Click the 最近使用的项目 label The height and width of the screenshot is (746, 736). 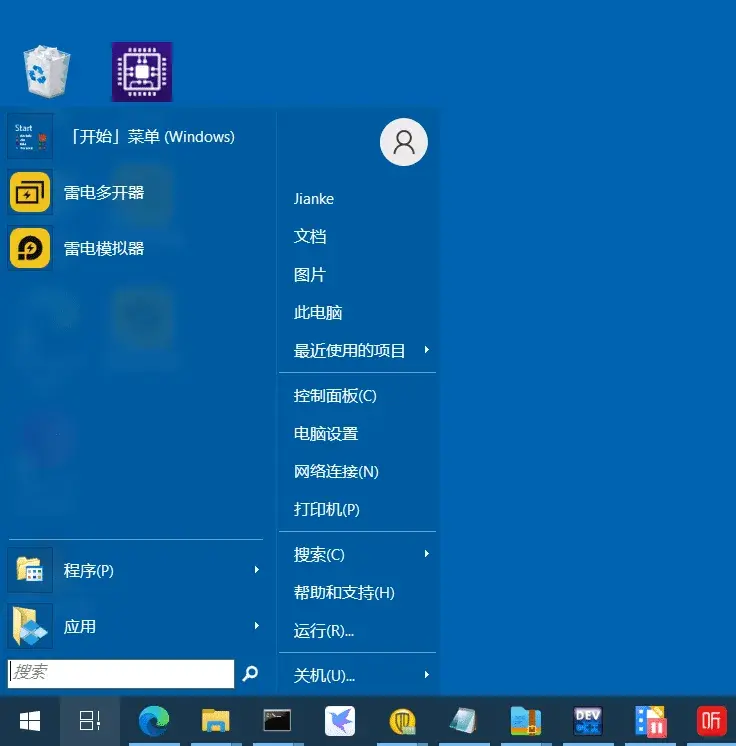pyautogui.click(x=349, y=351)
